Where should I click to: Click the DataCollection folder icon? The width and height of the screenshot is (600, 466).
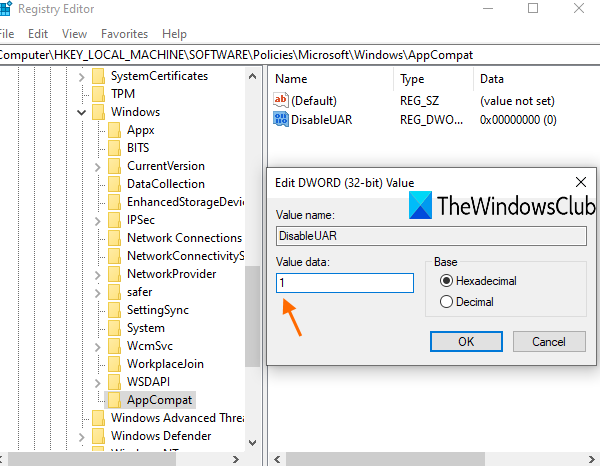[114, 184]
